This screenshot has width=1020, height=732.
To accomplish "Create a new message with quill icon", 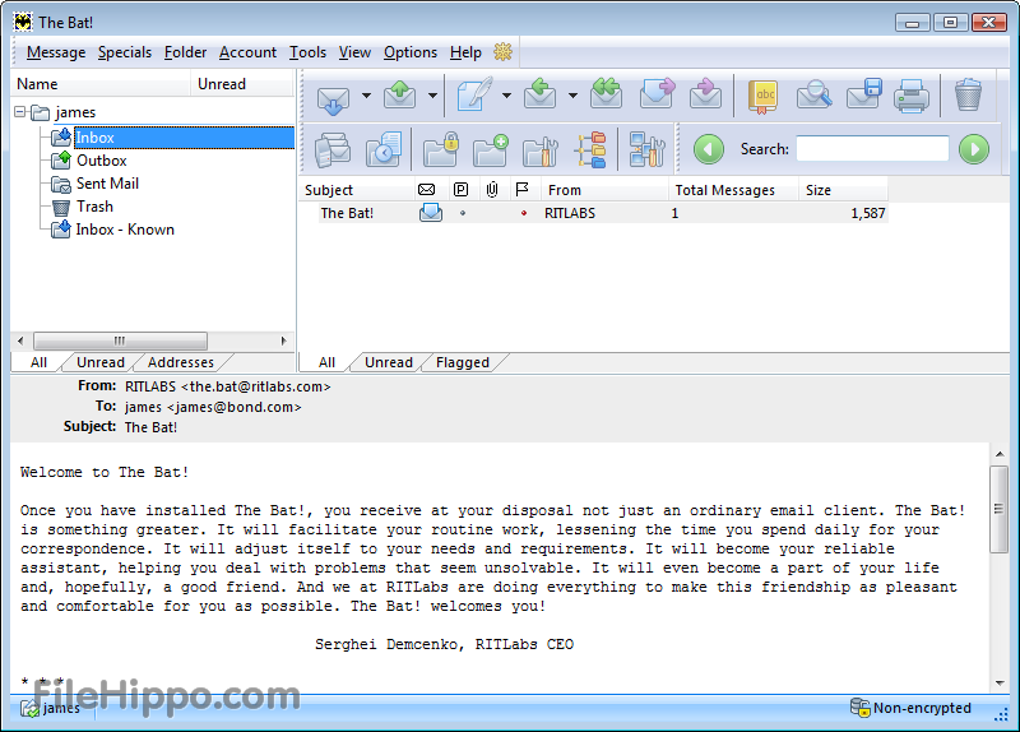I will click(x=473, y=96).
